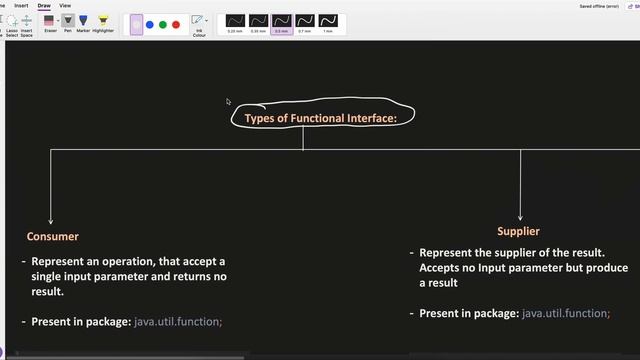The height and width of the screenshot is (360, 640).
Task: Open the Insert ribbon tab
Action: [x=21, y=6]
